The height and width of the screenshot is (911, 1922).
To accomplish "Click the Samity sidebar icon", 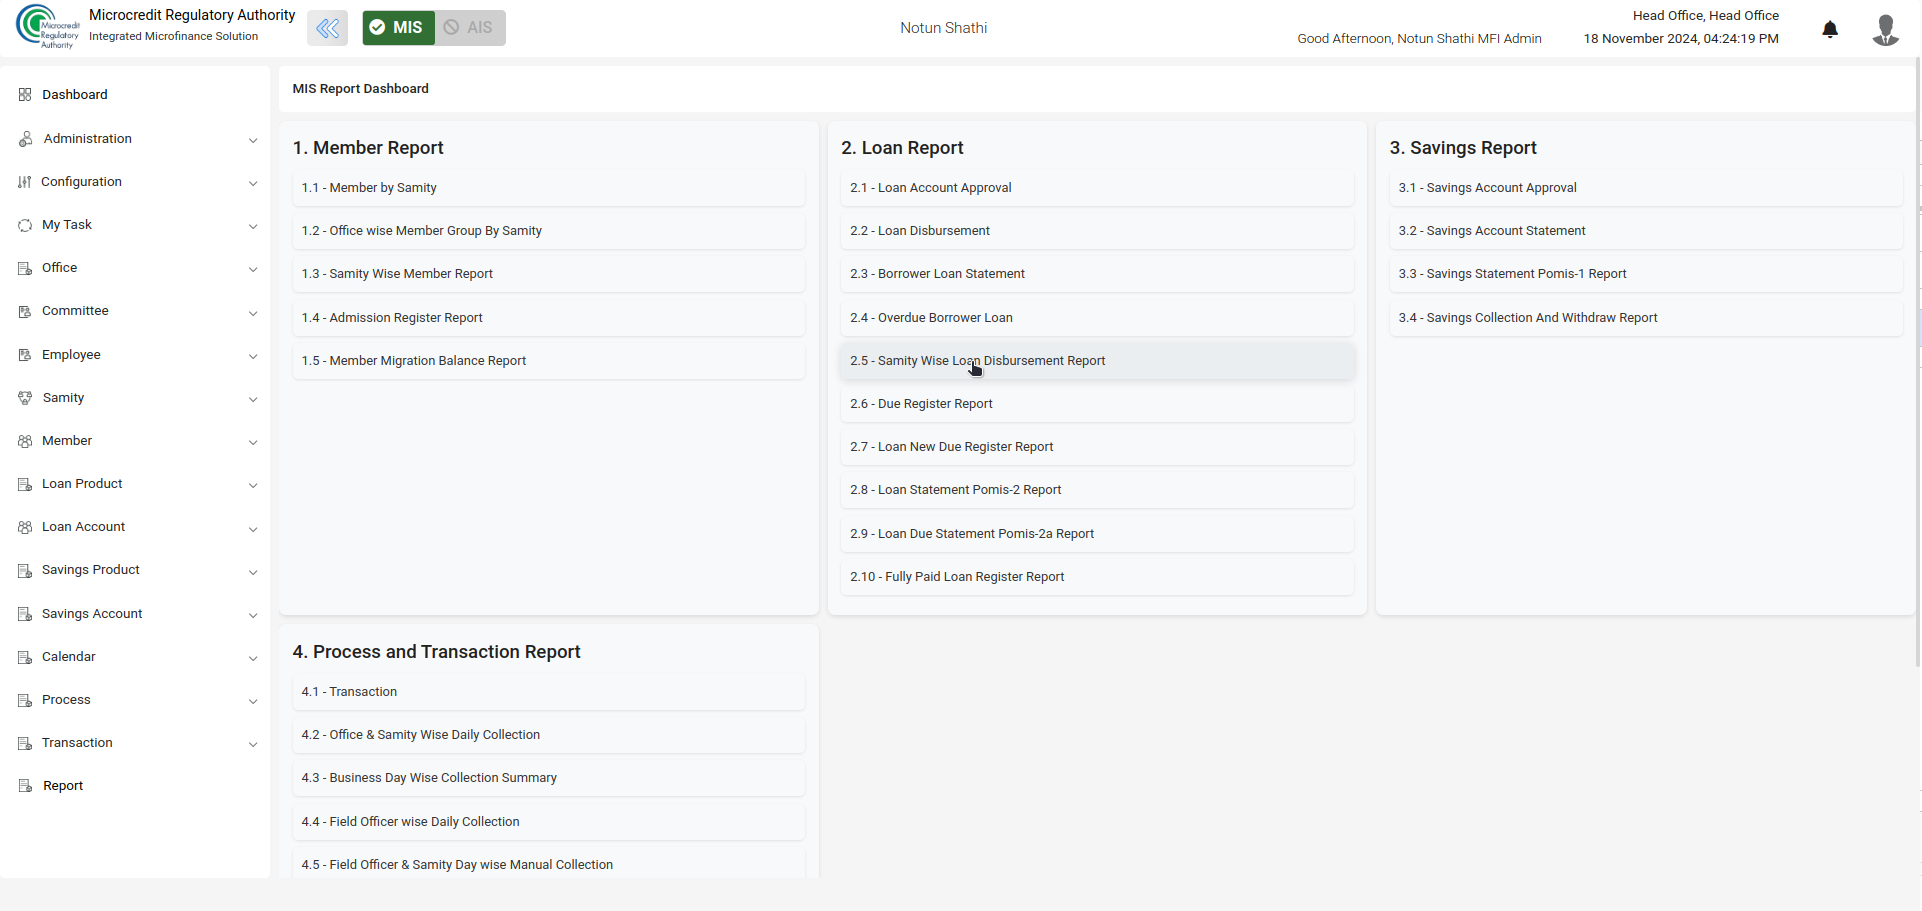I will pos(25,398).
